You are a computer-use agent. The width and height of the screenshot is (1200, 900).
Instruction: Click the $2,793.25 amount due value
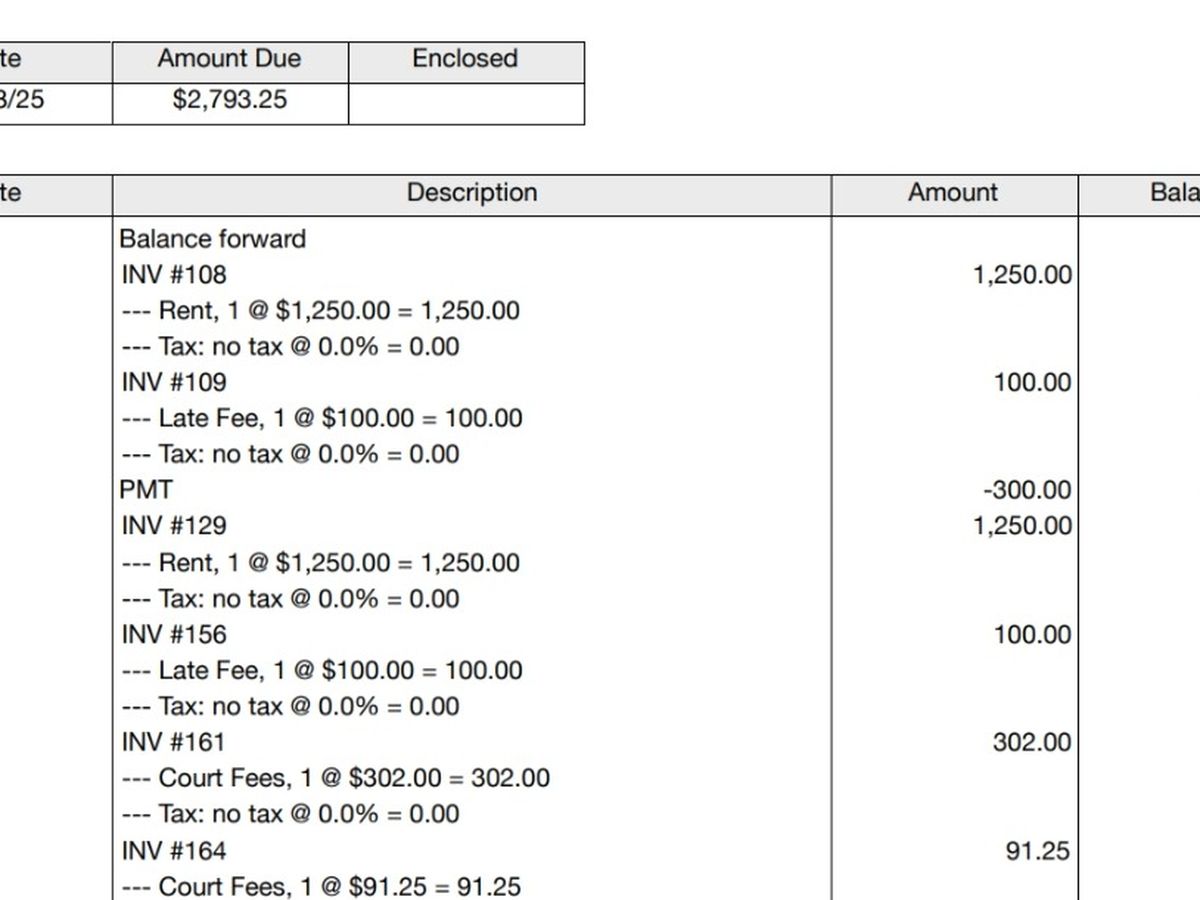tap(229, 100)
